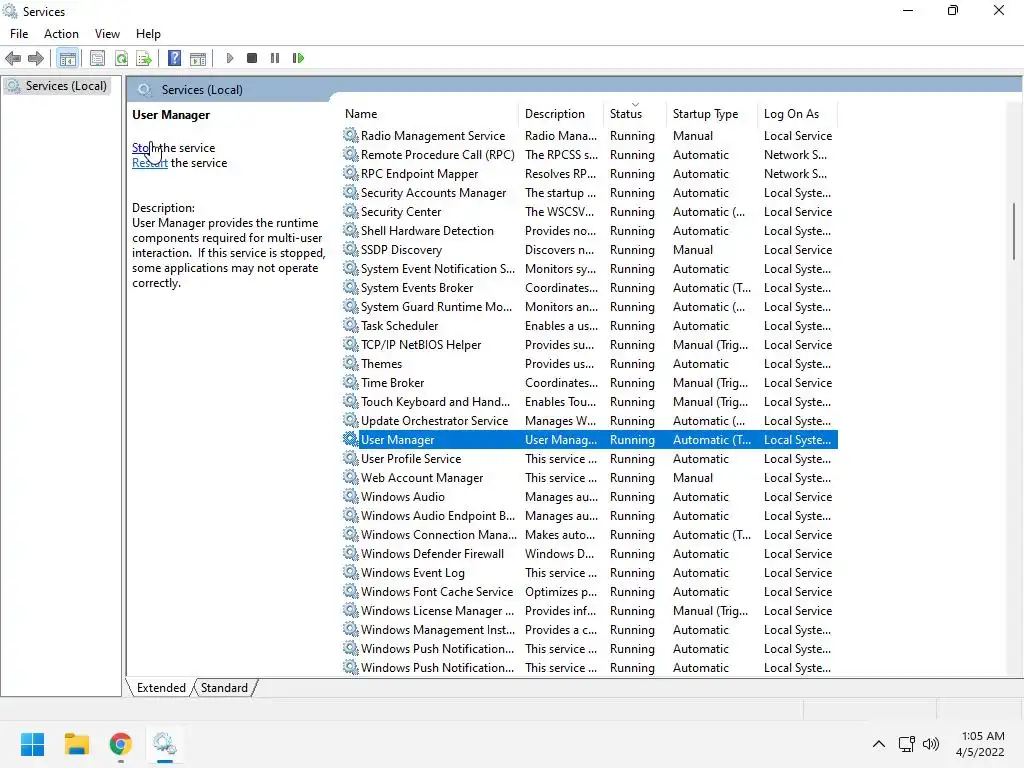
Task: Show hidden icons in system tray
Action: [x=879, y=744]
